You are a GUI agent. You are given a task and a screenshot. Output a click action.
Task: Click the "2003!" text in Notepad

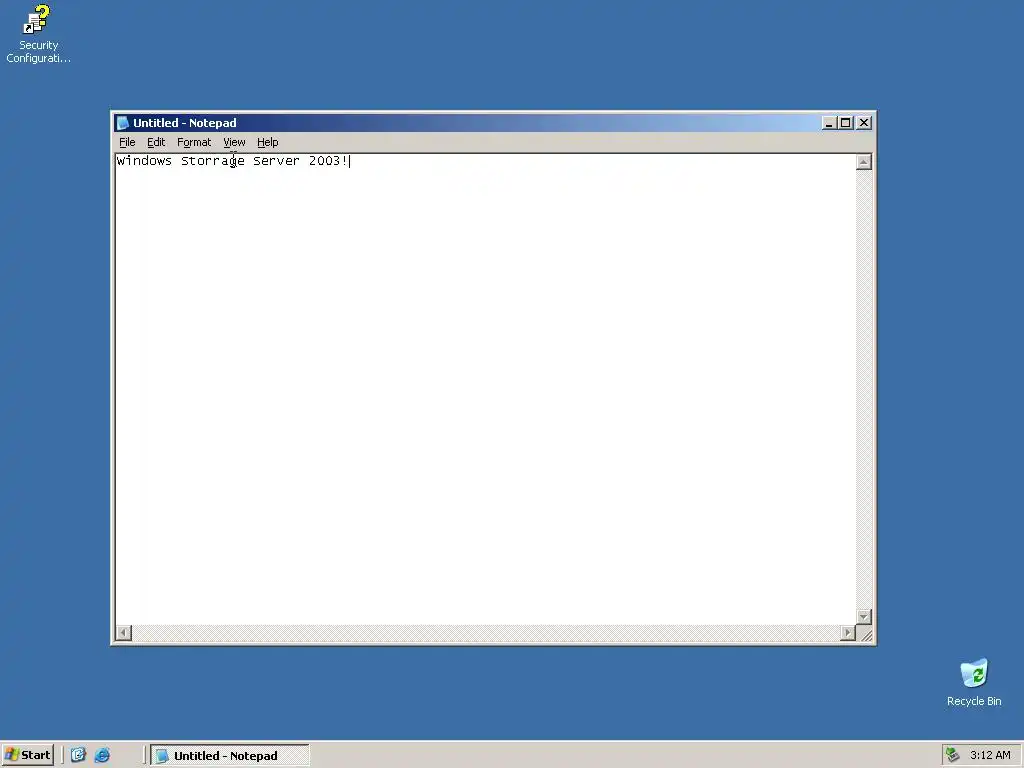328,161
